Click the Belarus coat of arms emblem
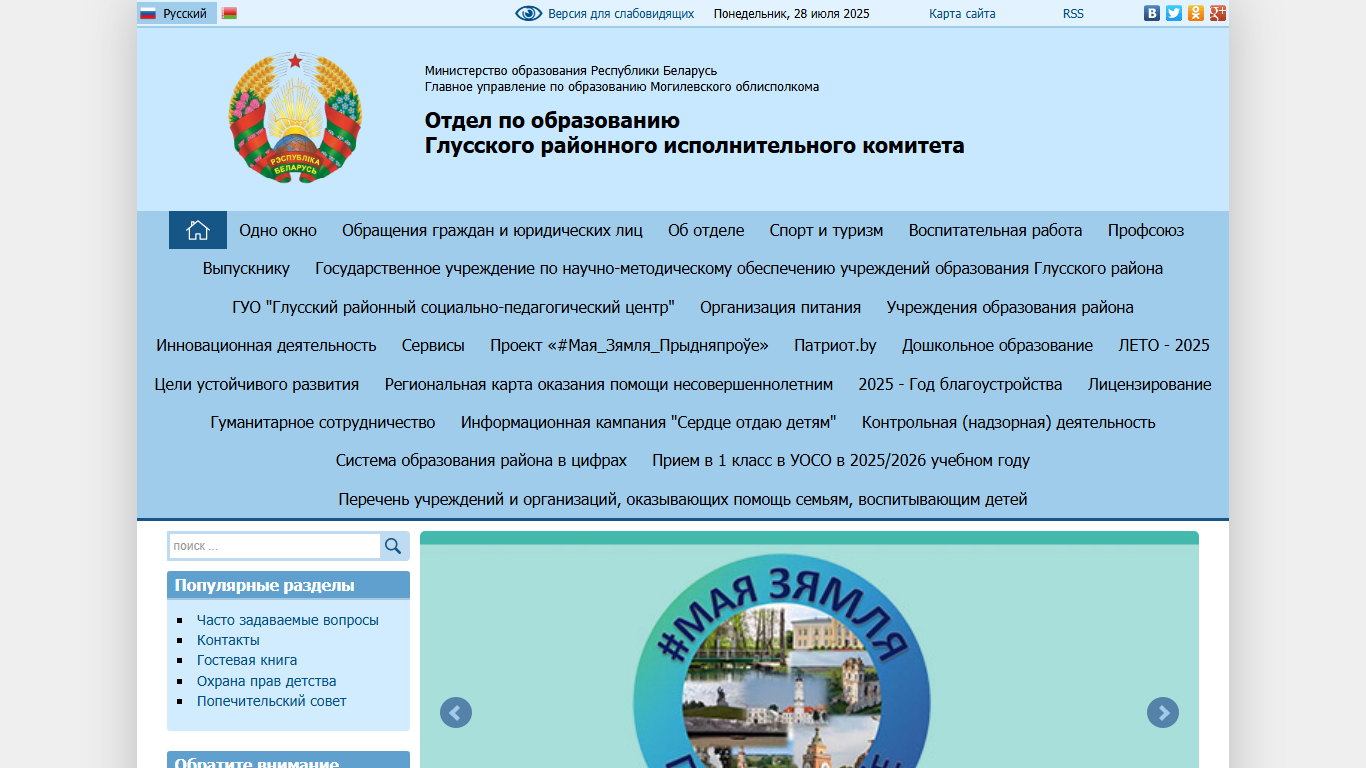 [295, 118]
